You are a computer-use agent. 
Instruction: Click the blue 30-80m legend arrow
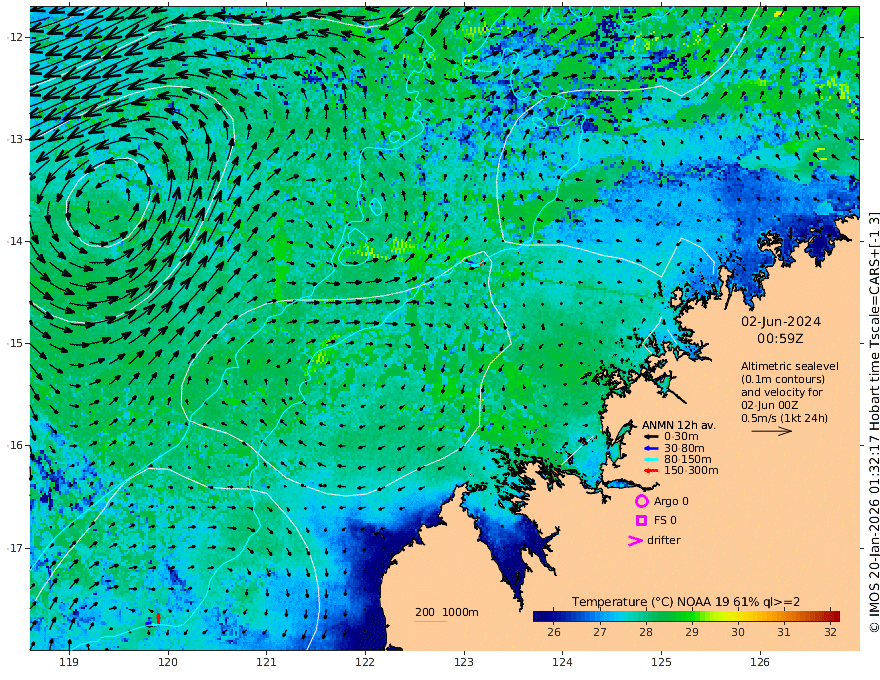[650, 448]
